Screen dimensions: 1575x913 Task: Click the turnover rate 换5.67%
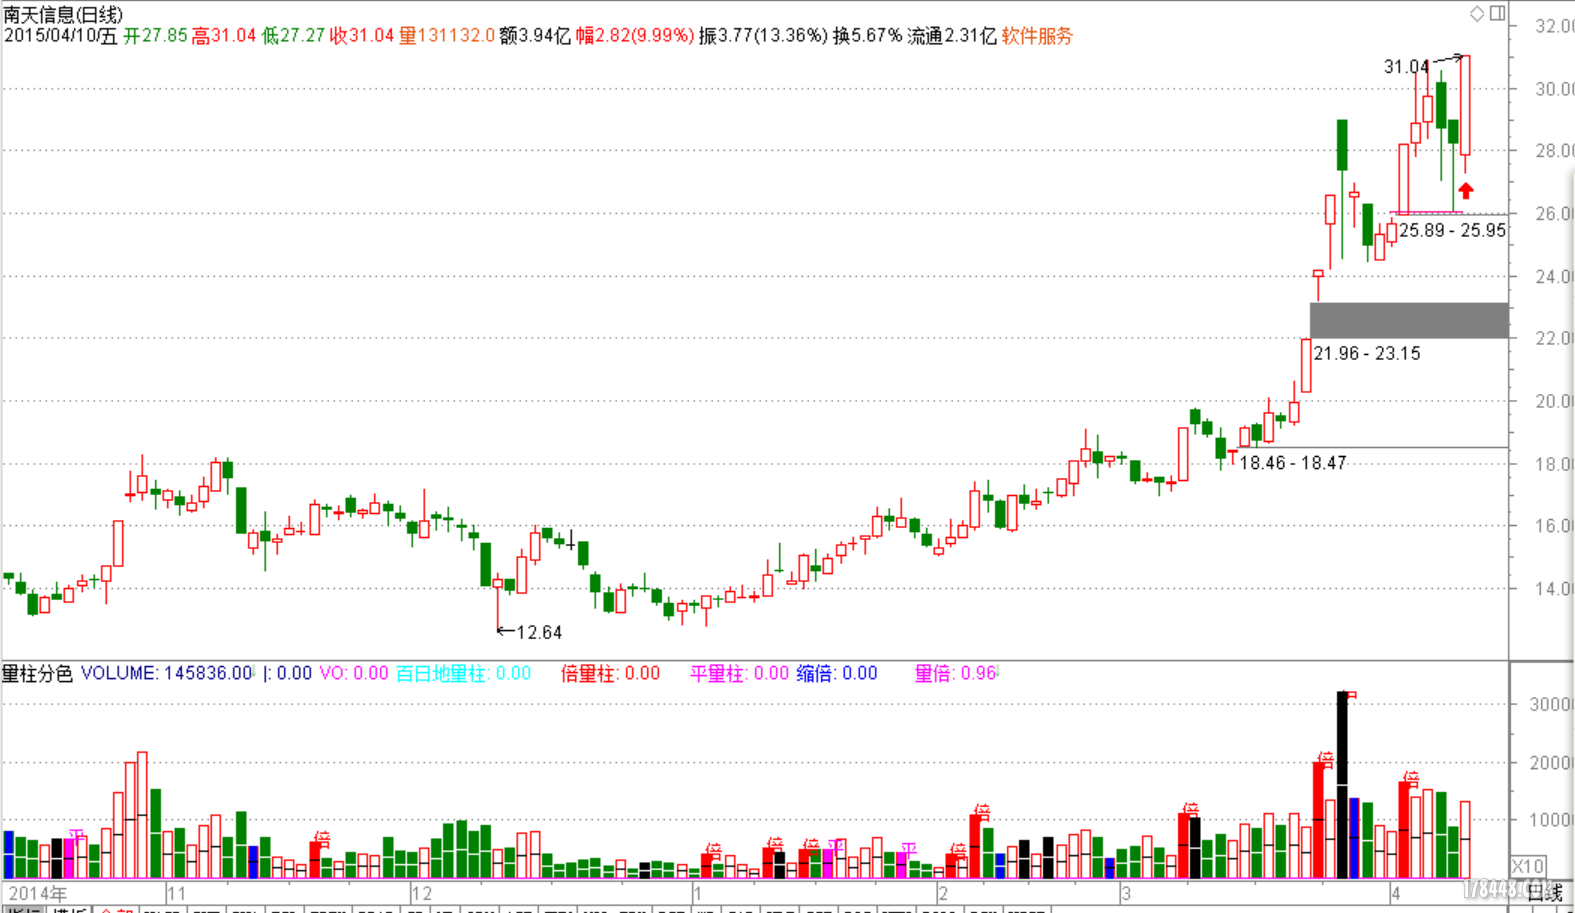(x=868, y=36)
